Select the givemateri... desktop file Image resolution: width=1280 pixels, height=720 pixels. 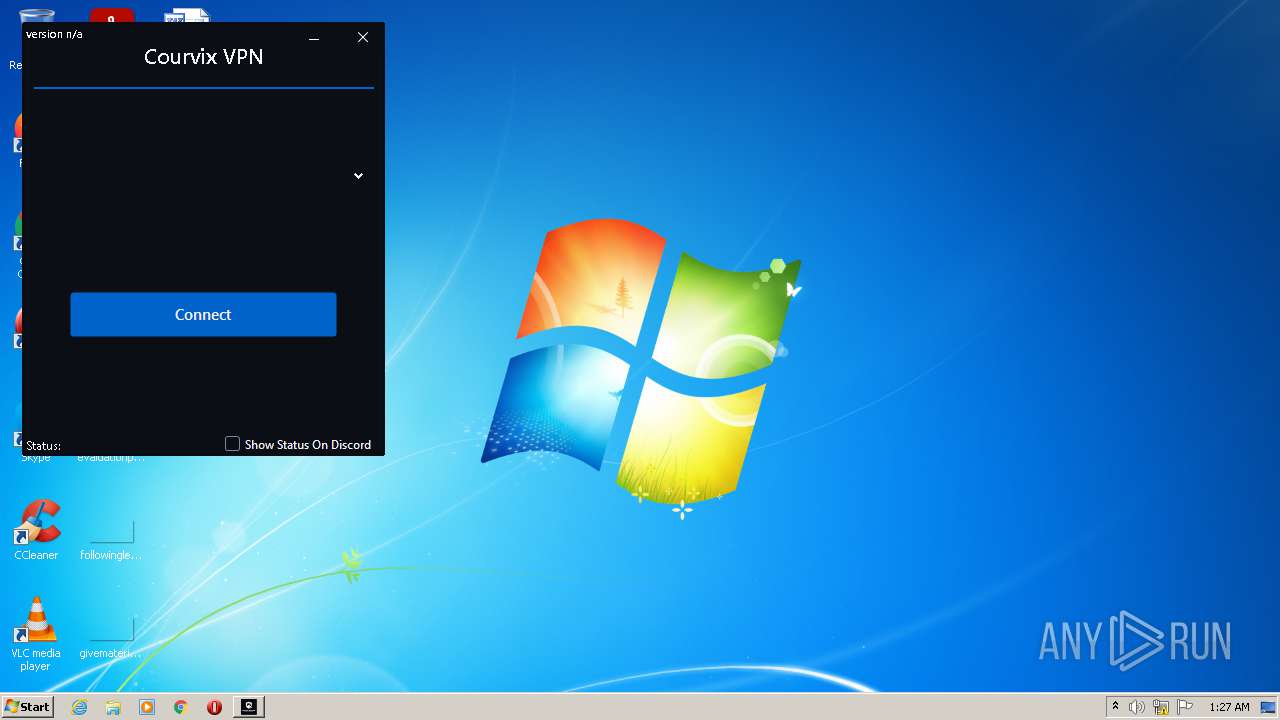111,638
